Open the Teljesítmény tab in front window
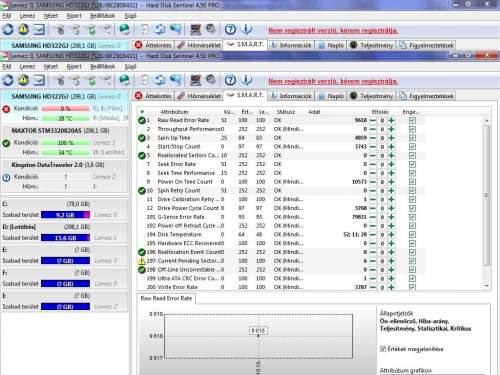This screenshot has height=375, width=500. click(372, 96)
